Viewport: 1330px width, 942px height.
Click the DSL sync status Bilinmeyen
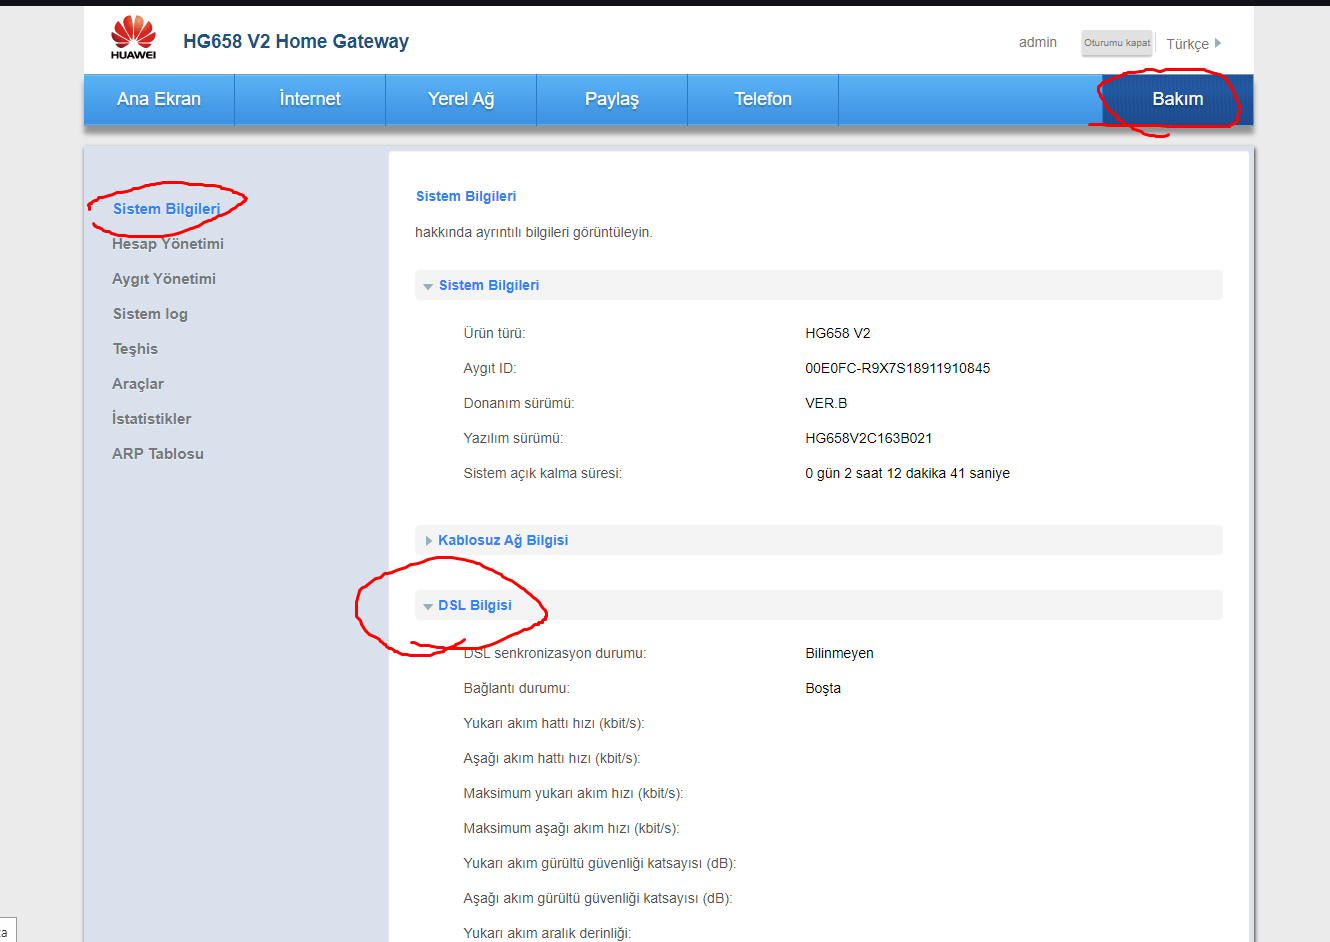point(839,653)
